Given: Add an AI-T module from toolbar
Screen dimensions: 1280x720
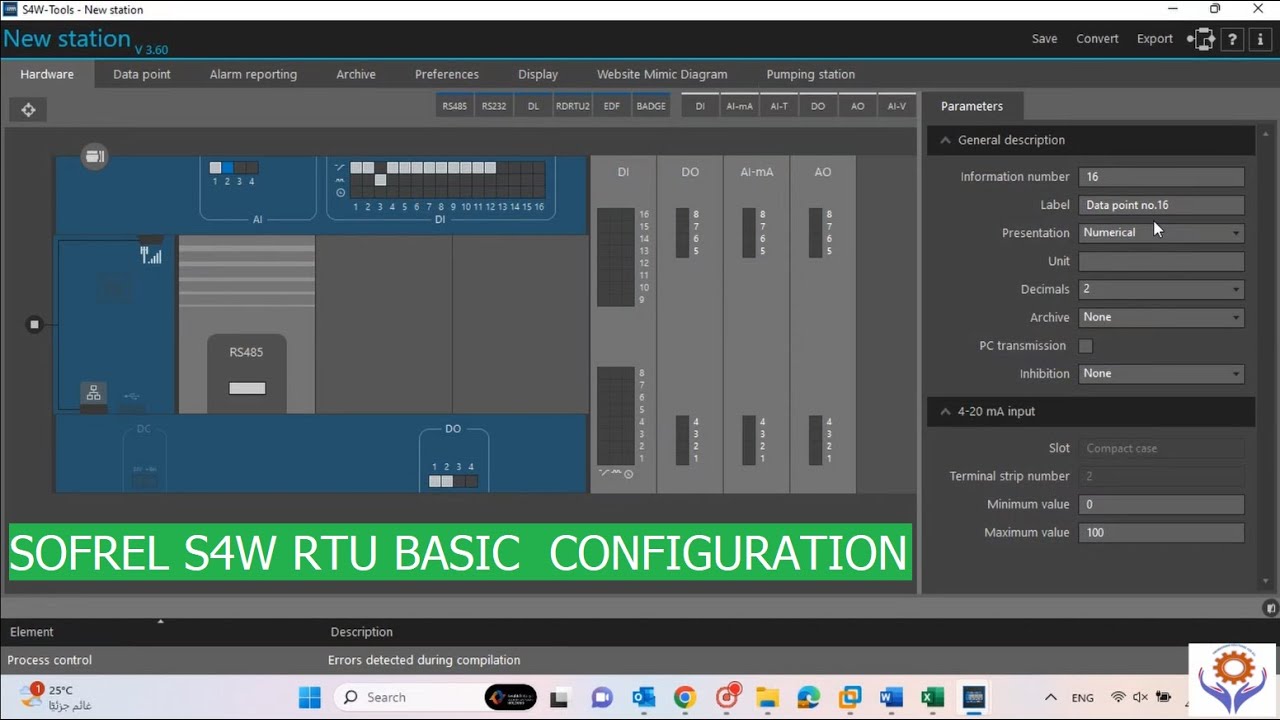Looking at the screenshot, I should coord(779,106).
